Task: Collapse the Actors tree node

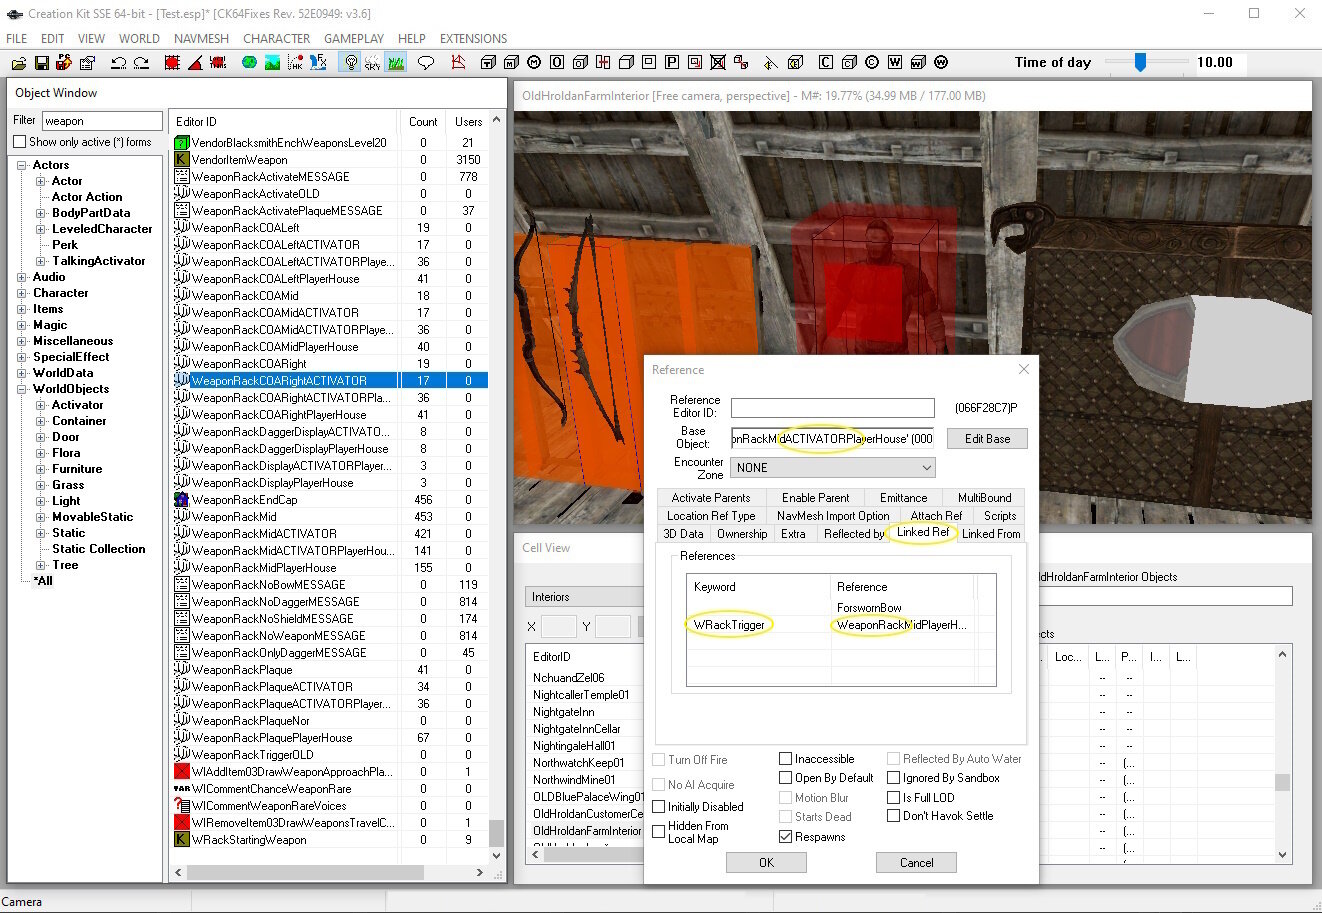Action: 22,165
